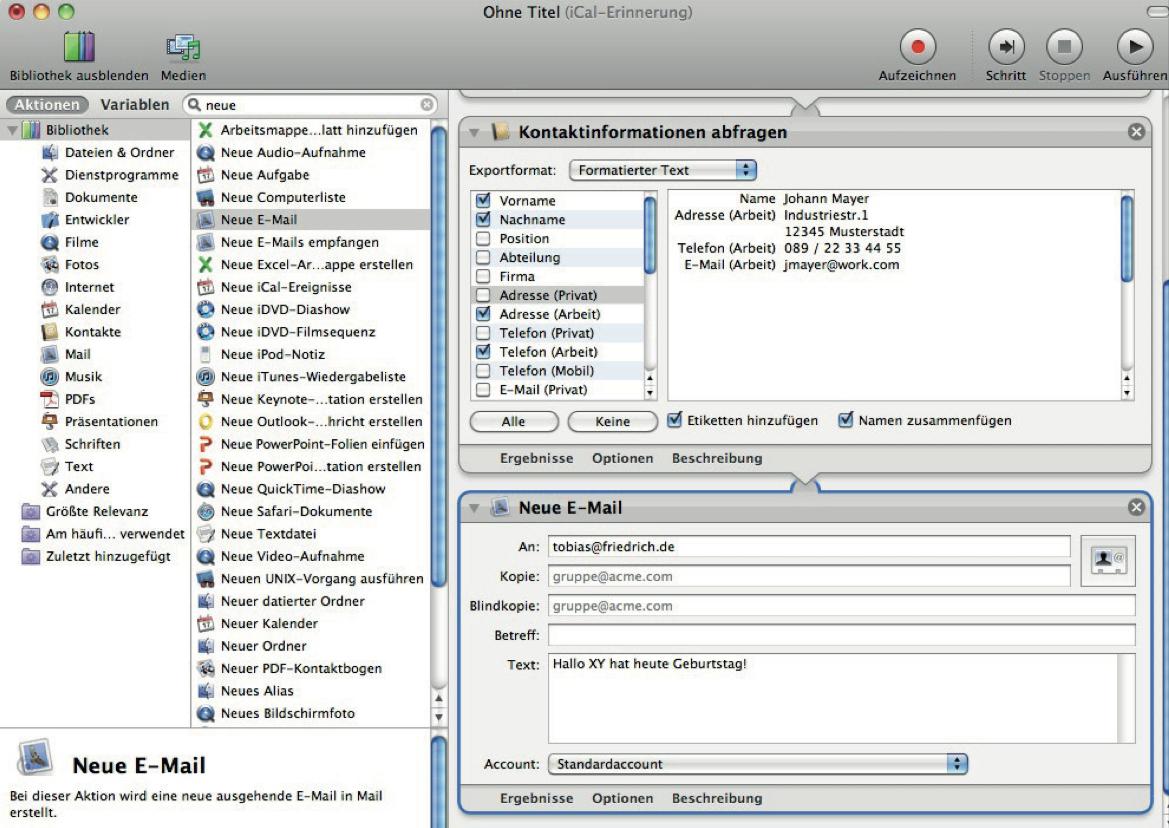
Task: Start recording with the Aufzeichnen button
Action: click(917, 47)
